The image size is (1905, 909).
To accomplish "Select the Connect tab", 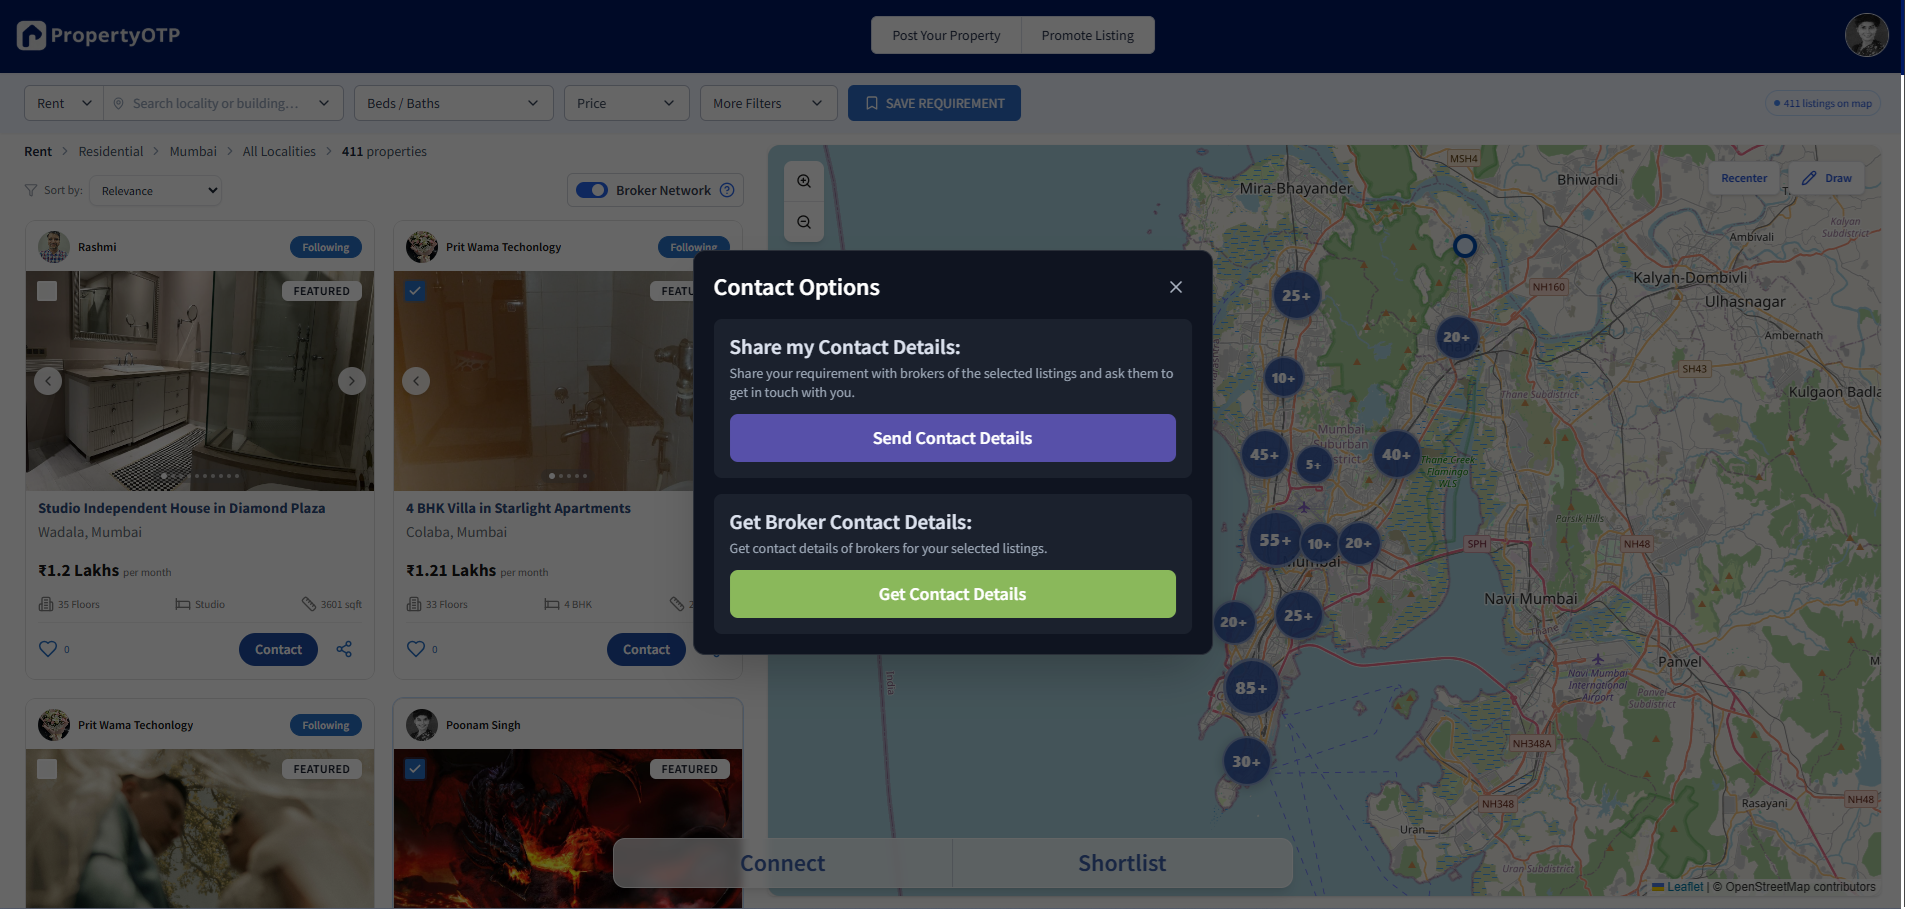I will [783, 863].
